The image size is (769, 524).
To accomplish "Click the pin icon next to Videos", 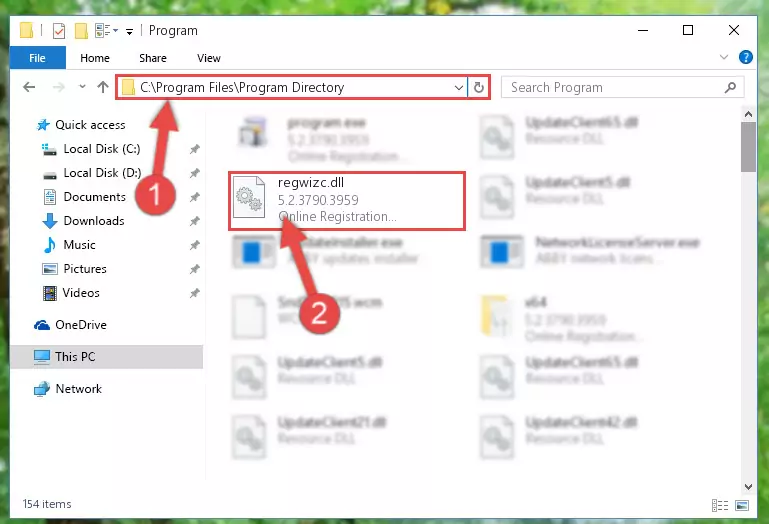I will (195, 293).
